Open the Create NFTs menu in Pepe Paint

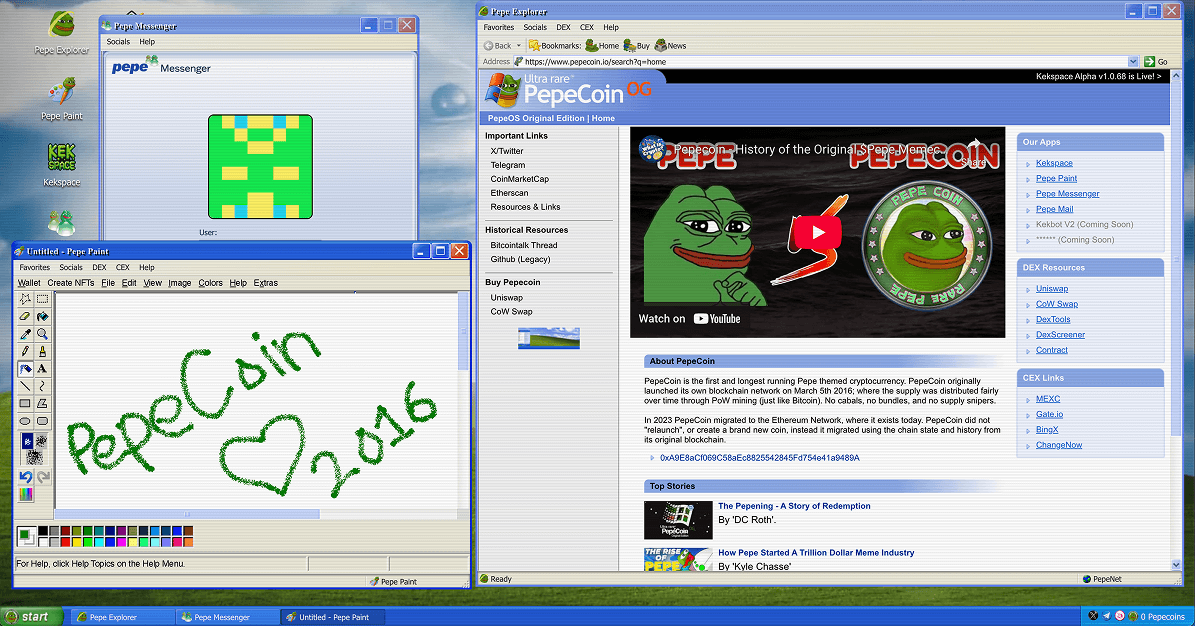tap(71, 283)
